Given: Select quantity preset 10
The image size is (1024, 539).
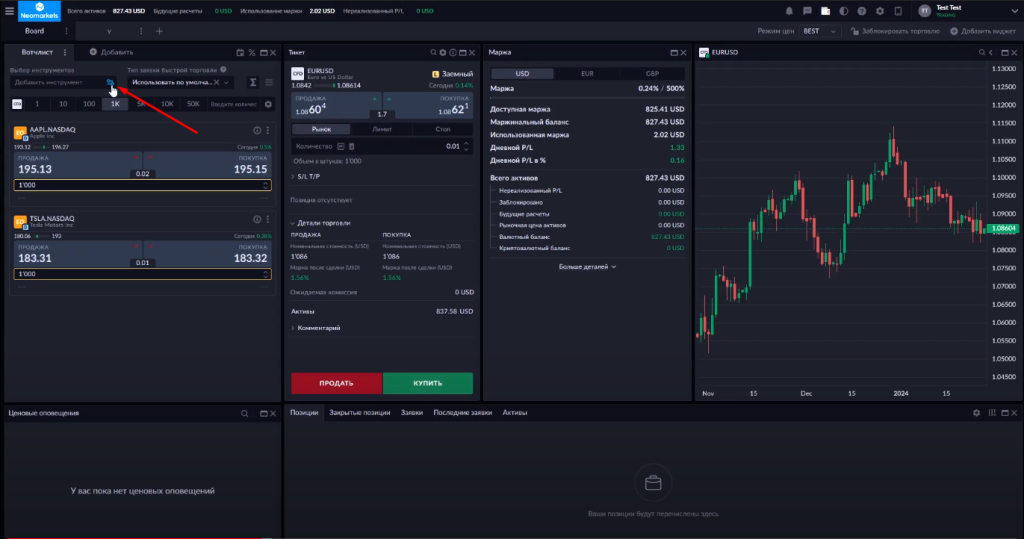Looking at the screenshot, I should coord(63,104).
